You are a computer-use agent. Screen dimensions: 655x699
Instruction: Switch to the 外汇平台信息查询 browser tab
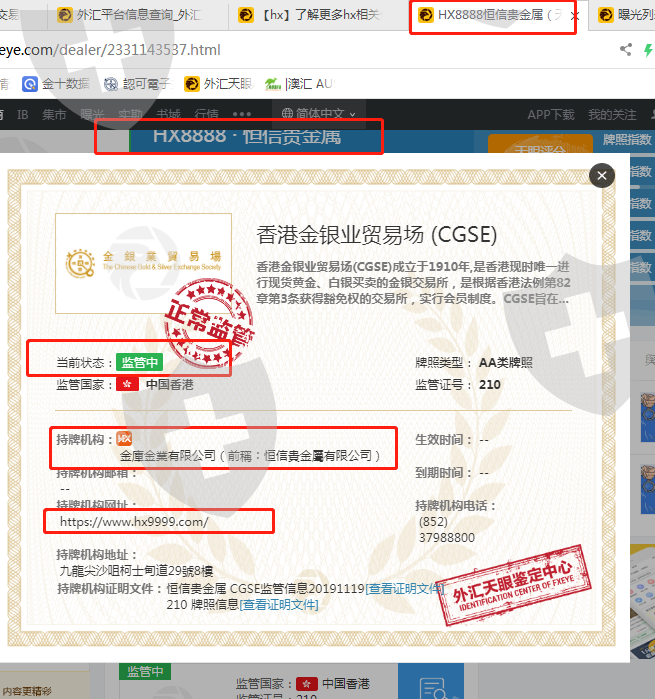[138, 15]
